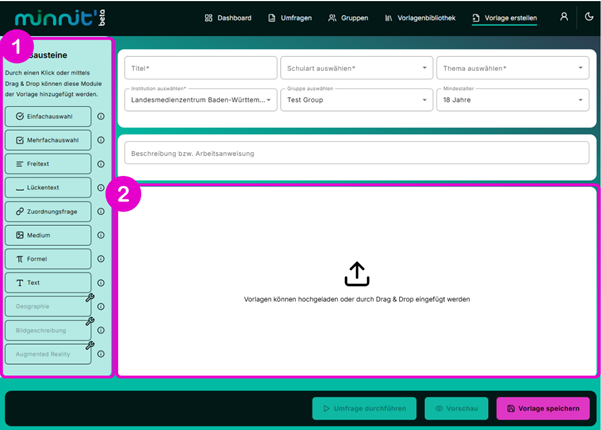Open info icon beside Medium
Image resolution: width=601 pixels, height=430 pixels.
coord(101,235)
